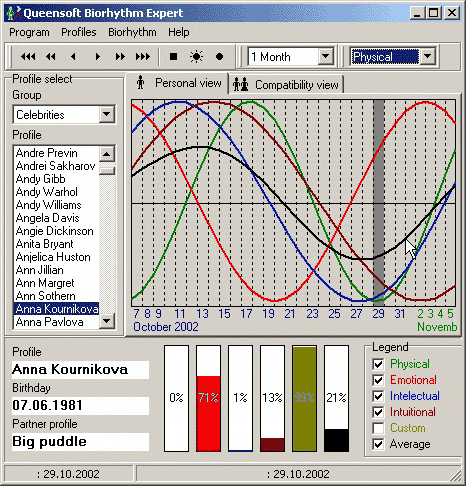Click the highlighted day 29 chart marker
466x486 pixels.
tap(378, 203)
